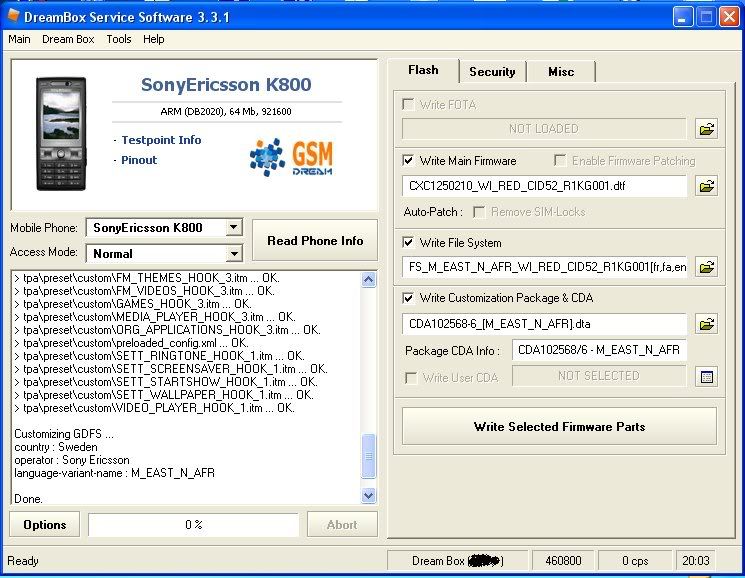The height and width of the screenshot is (578, 745).
Task: Click the GSM Dream logo
Action: click(x=291, y=157)
